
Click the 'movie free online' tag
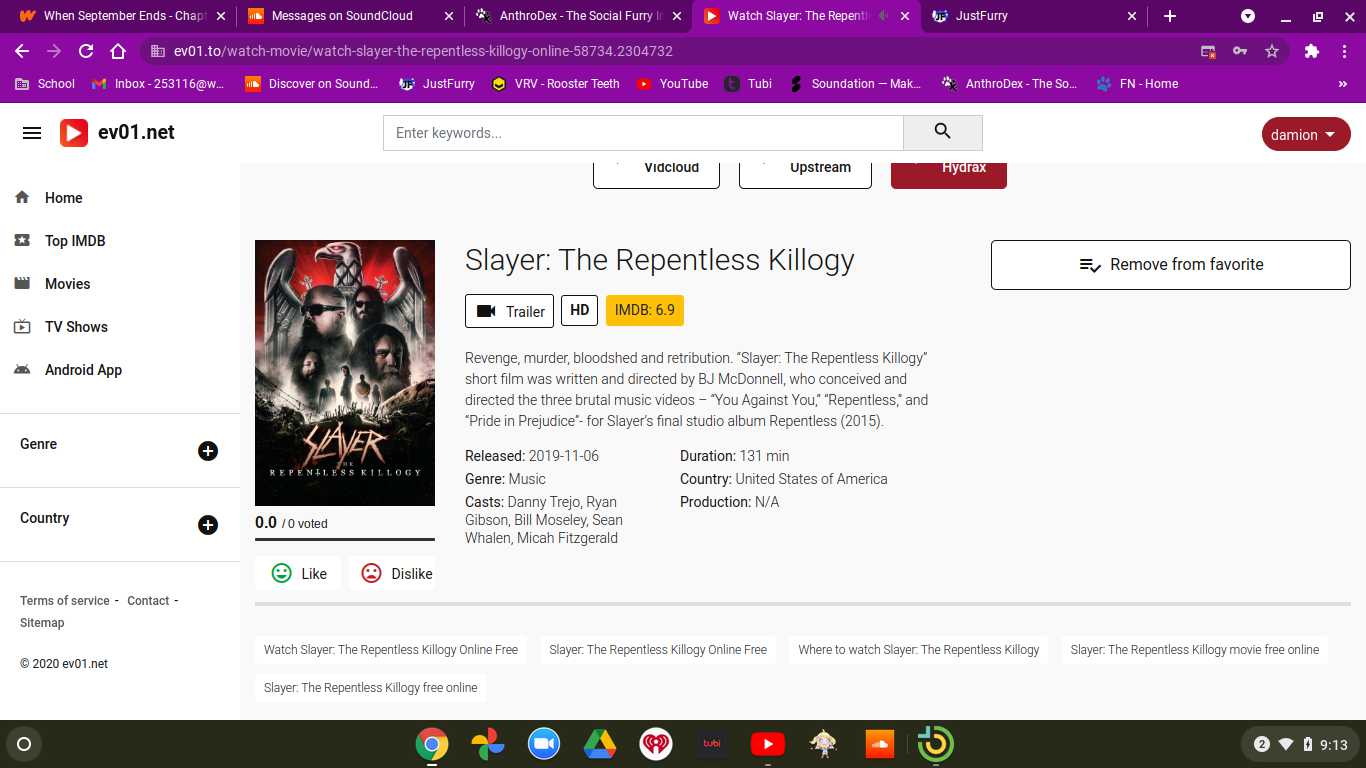pyautogui.click(x=1195, y=650)
